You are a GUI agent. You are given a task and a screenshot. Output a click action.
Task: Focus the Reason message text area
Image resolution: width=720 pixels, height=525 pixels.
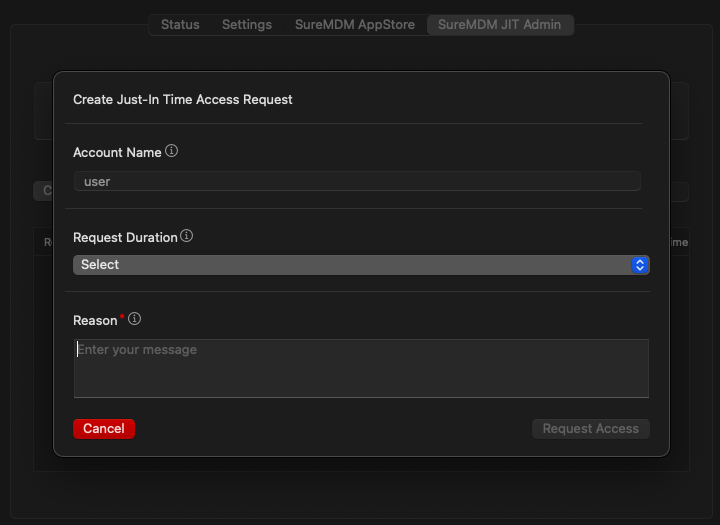[x=361, y=368]
